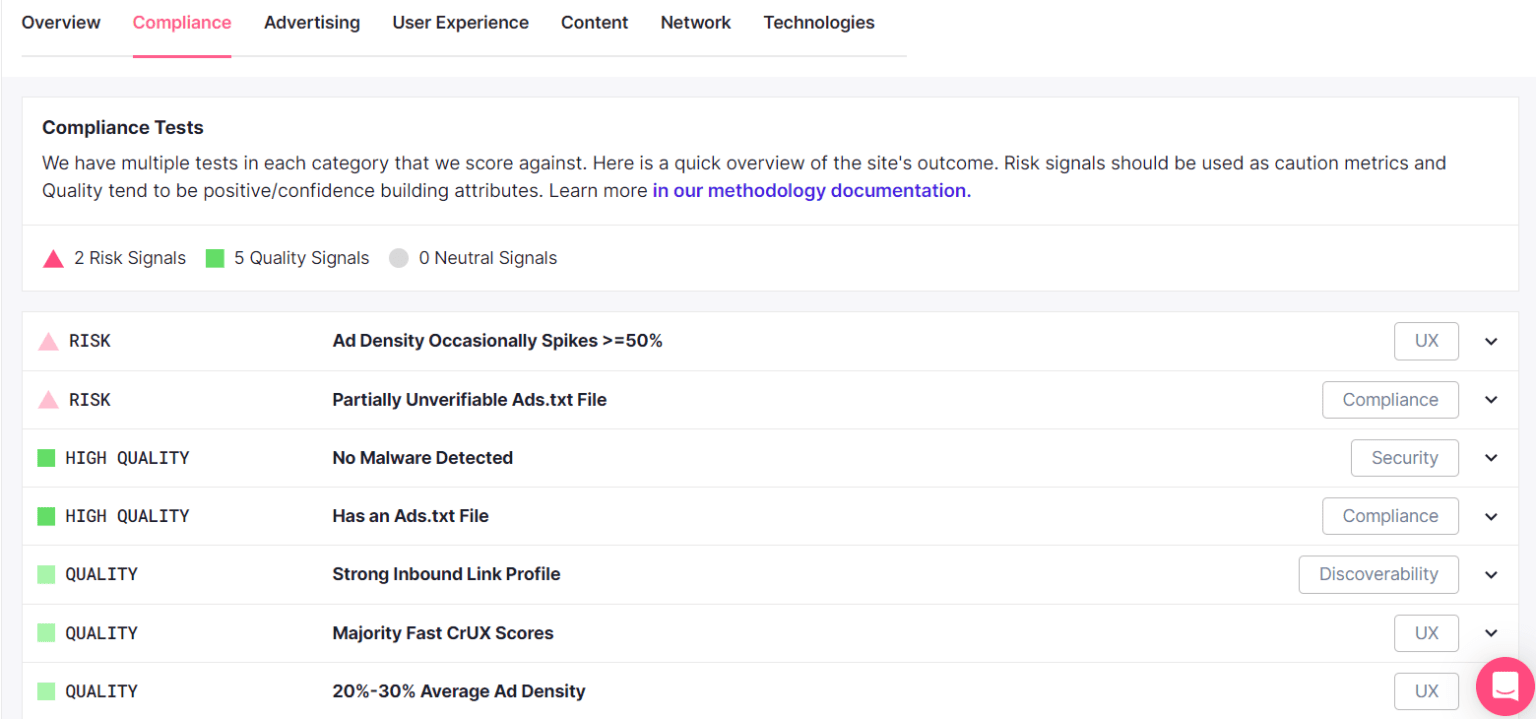This screenshot has width=1536, height=719.
Task: Open the methodology documentation link
Action: pos(810,190)
